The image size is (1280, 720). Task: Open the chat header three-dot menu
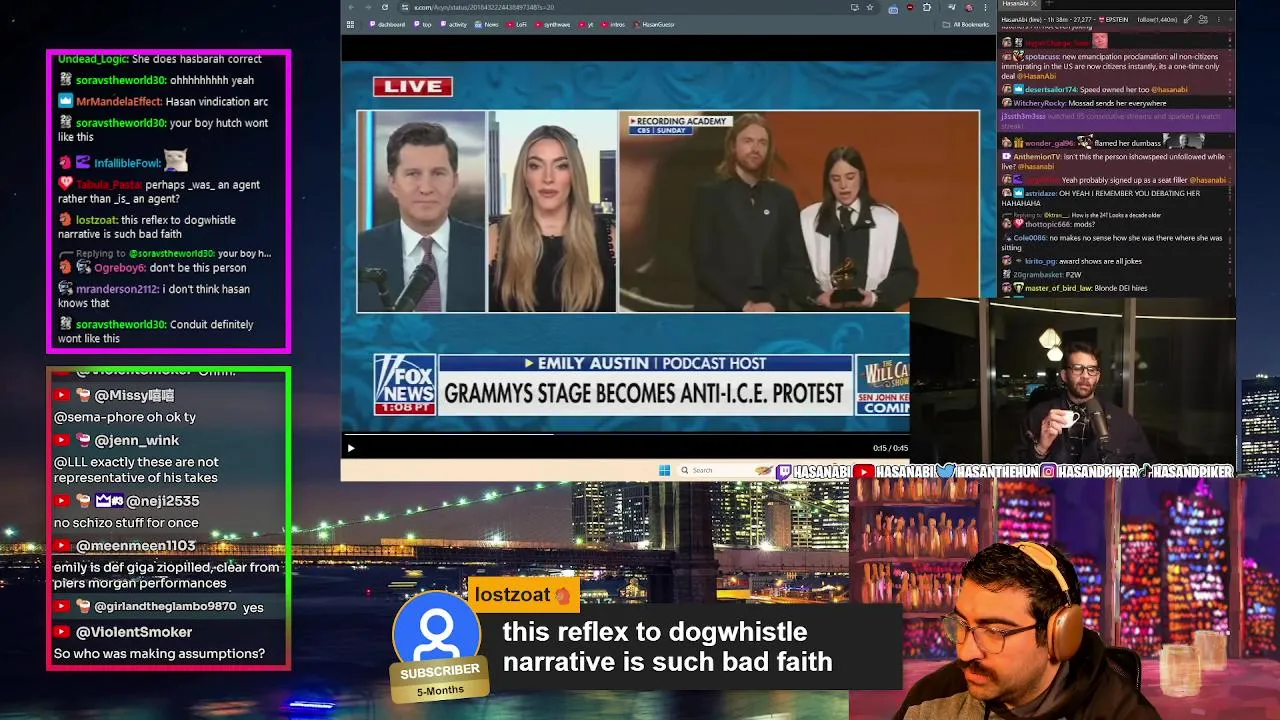[x=1218, y=19]
